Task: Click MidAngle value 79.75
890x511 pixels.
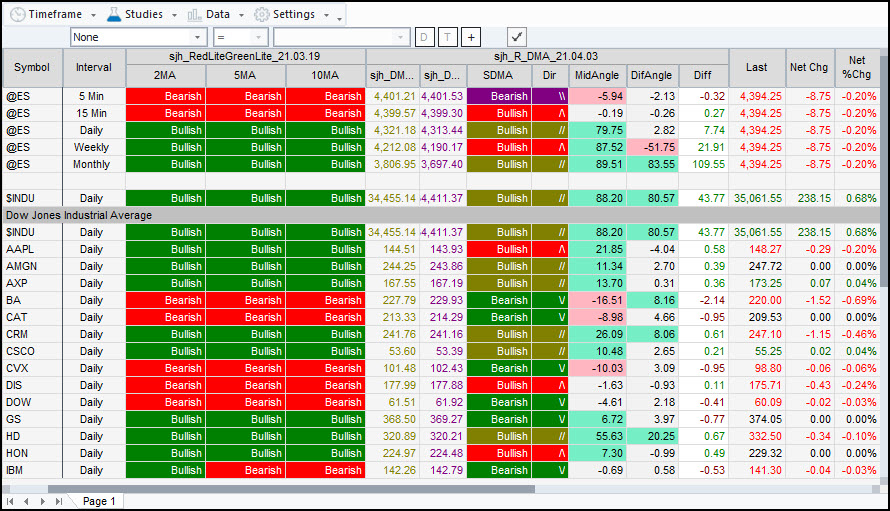Action: pos(597,130)
